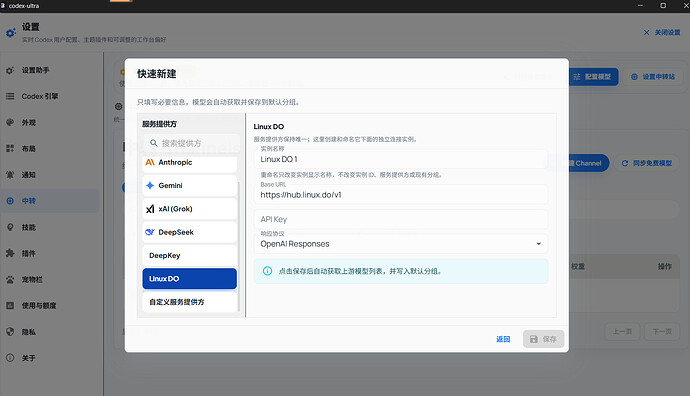The height and width of the screenshot is (396, 690).
Task: Click the settings gear icon beside 设置
Action: tap(11, 33)
